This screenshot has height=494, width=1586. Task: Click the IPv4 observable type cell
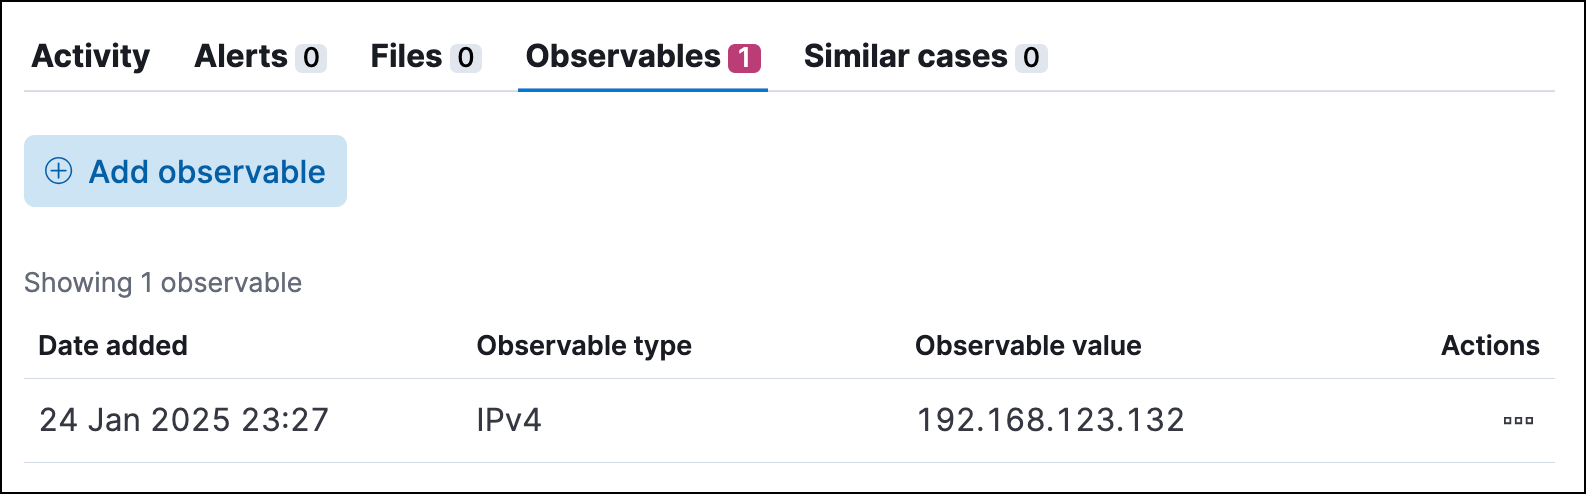click(x=509, y=420)
